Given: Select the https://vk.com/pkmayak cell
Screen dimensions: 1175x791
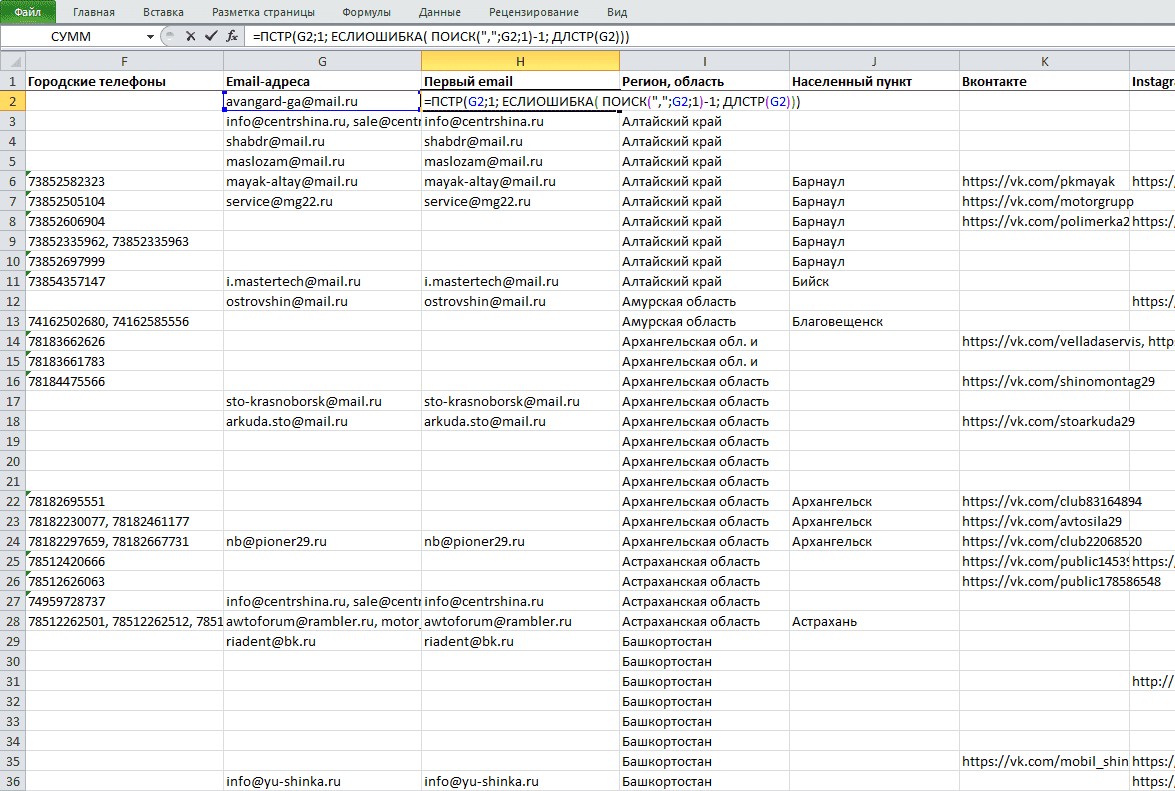Looking at the screenshot, I should coord(1045,181).
